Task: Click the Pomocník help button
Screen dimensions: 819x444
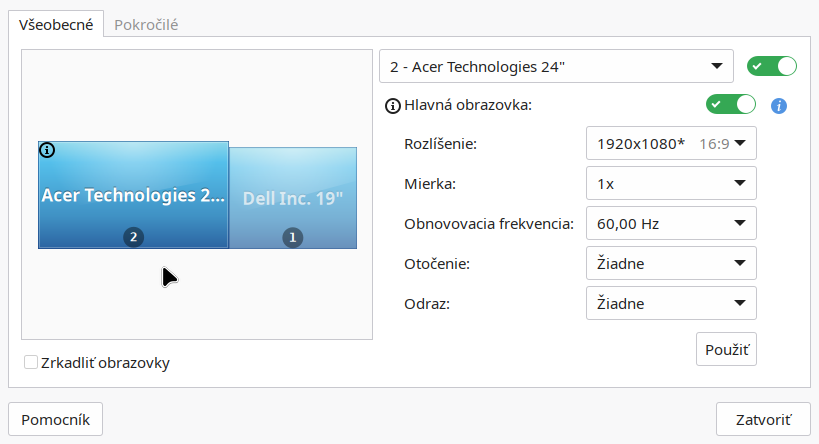Action: click(x=55, y=419)
